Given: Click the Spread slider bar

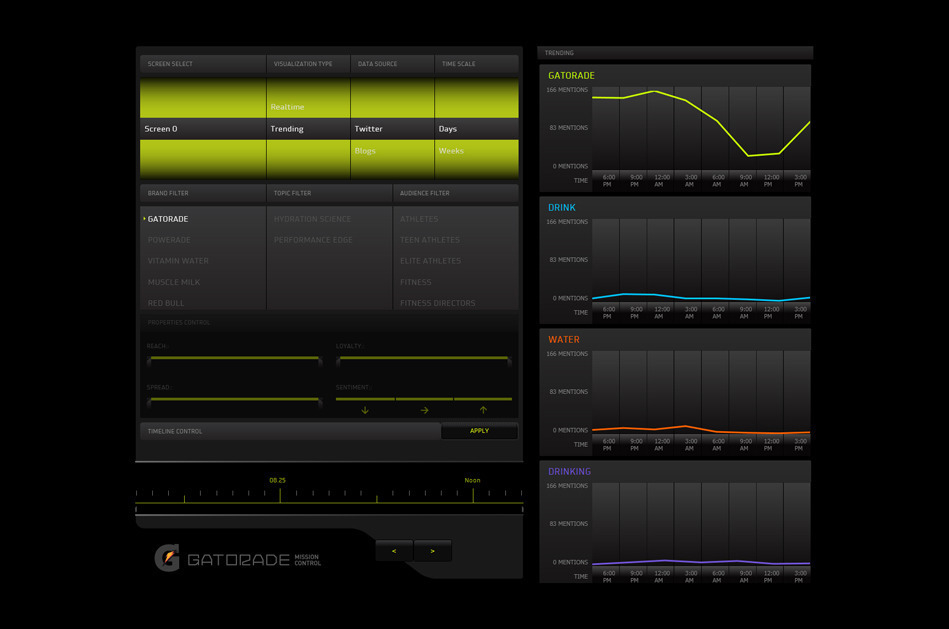Looking at the screenshot, I should click(x=234, y=400).
